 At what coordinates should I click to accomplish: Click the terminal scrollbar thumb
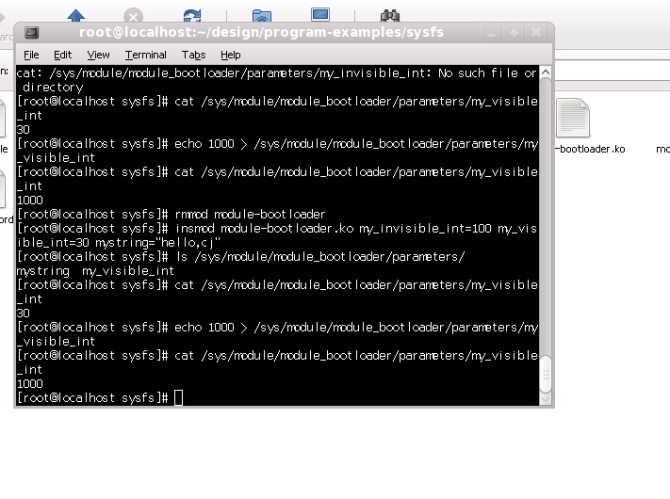click(545, 374)
